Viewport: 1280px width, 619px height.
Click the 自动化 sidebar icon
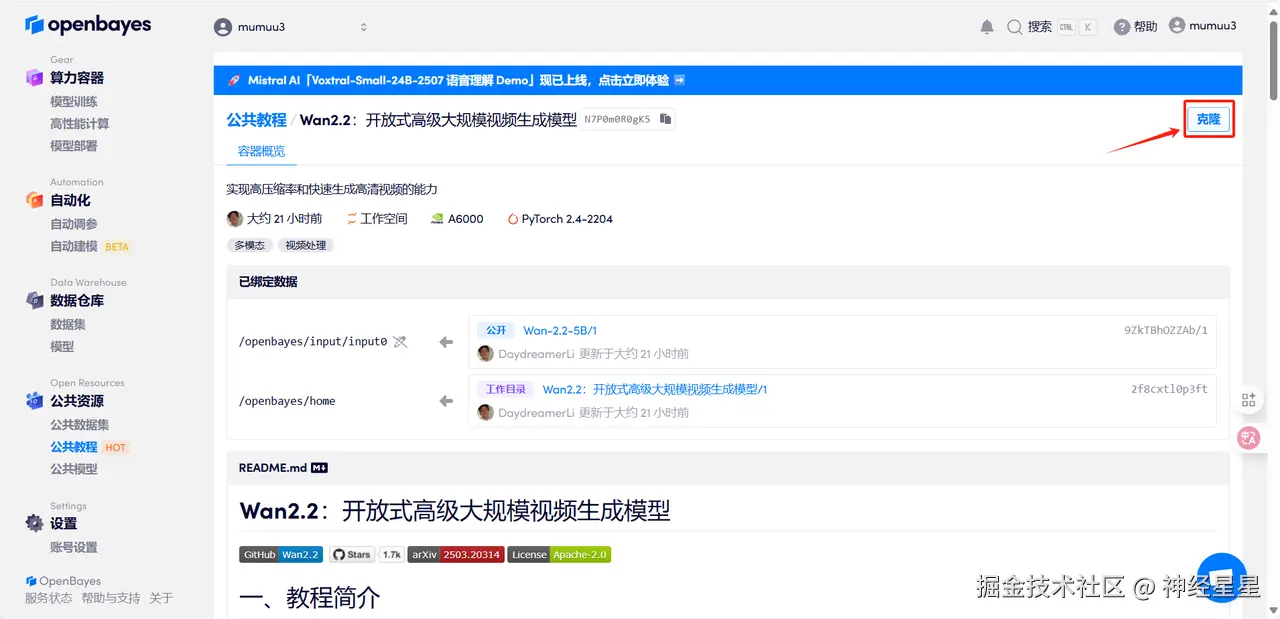[35, 200]
